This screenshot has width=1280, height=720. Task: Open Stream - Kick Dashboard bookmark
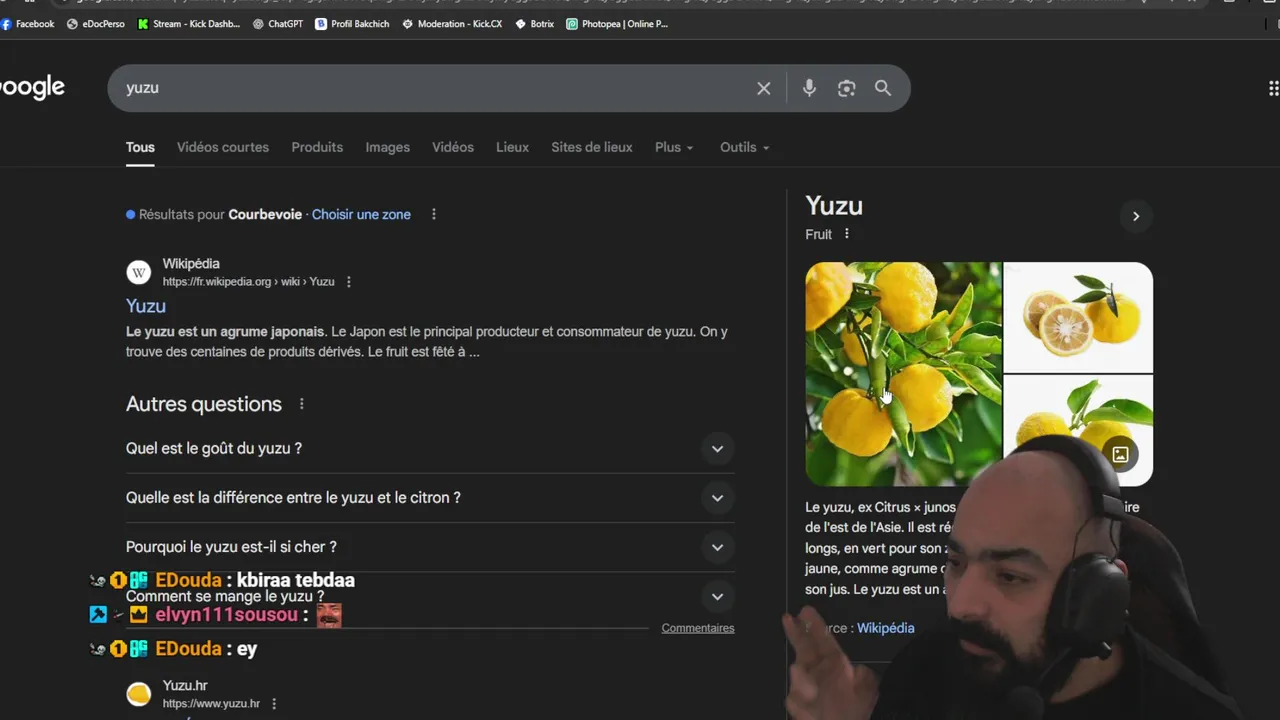189,24
